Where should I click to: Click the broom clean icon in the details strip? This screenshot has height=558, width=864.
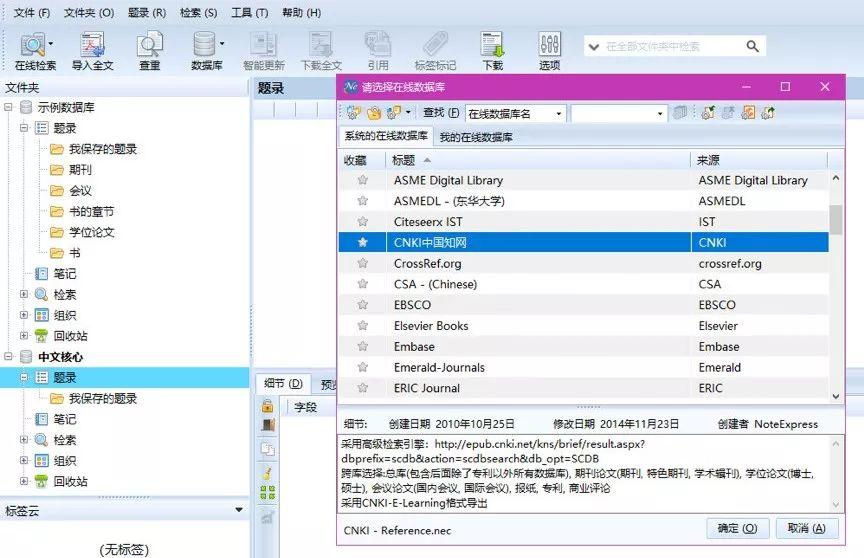[x=267, y=473]
